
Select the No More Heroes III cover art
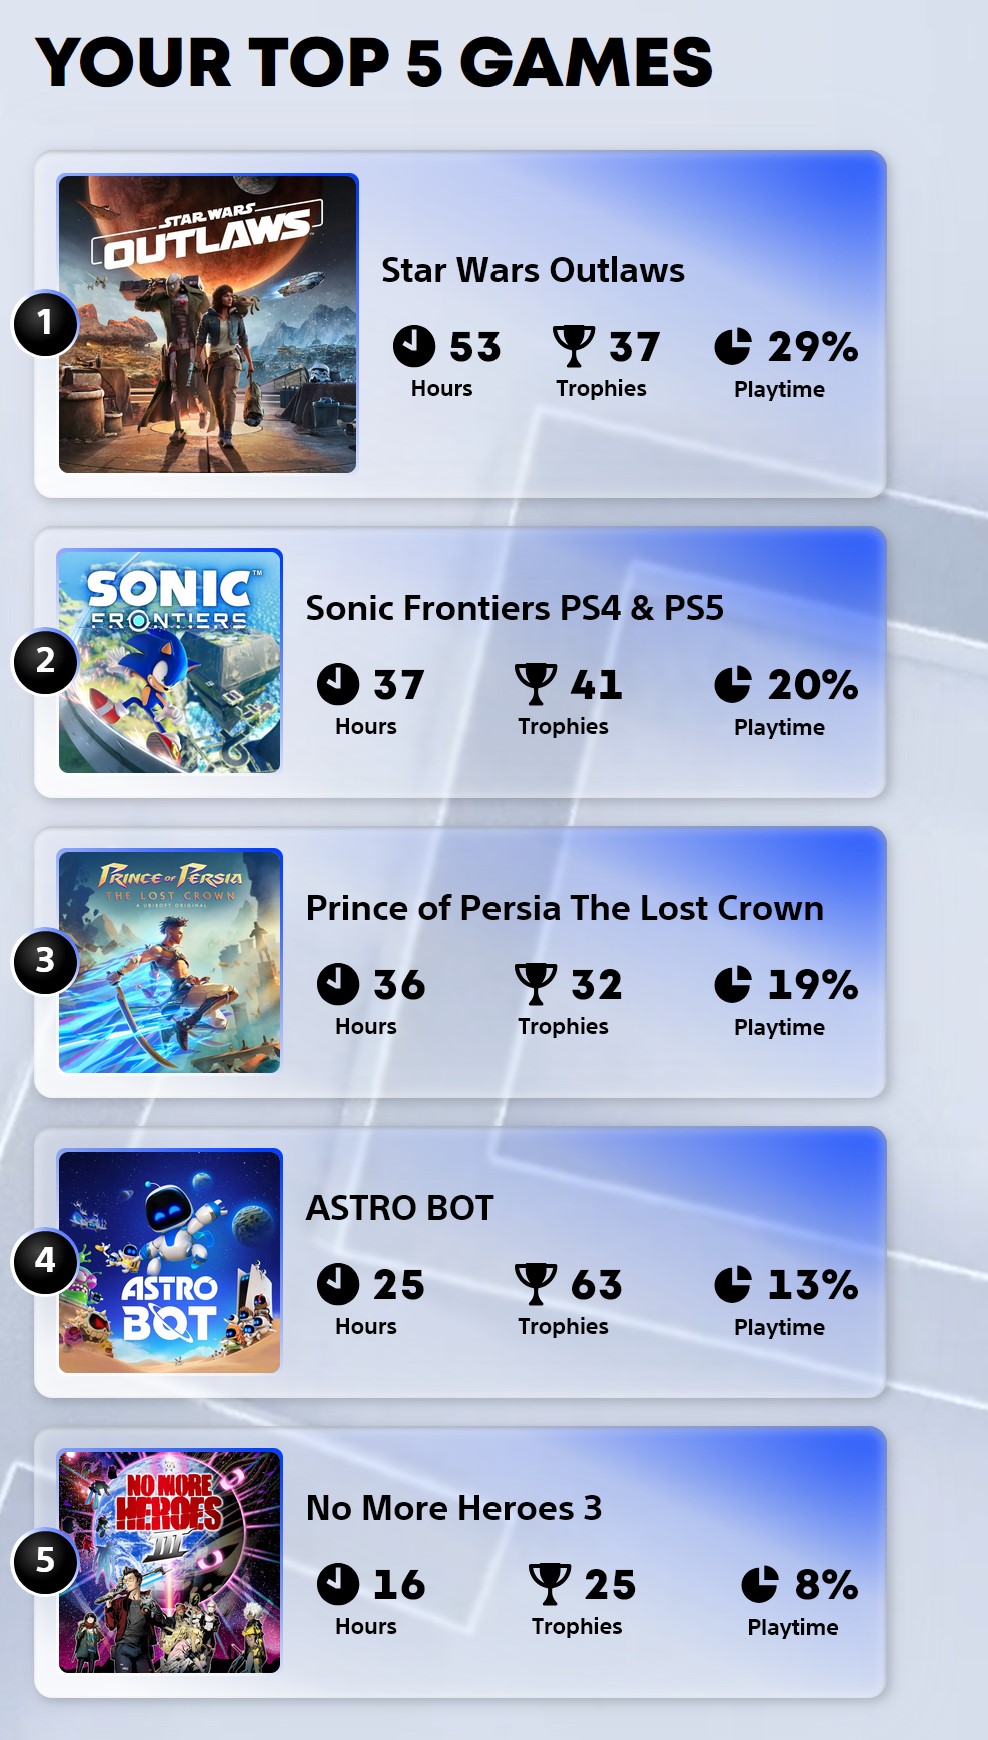170,1561
